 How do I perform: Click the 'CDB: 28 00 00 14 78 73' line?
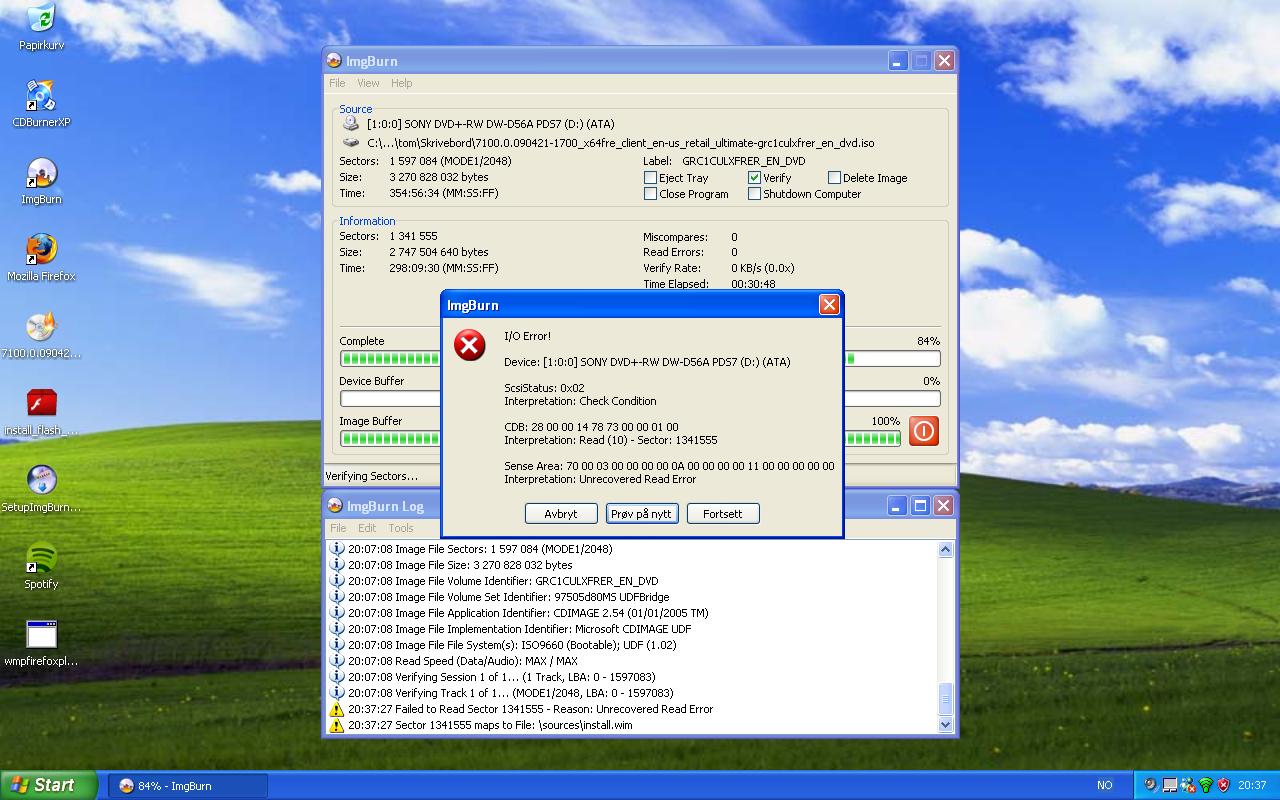[x=591, y=427]
